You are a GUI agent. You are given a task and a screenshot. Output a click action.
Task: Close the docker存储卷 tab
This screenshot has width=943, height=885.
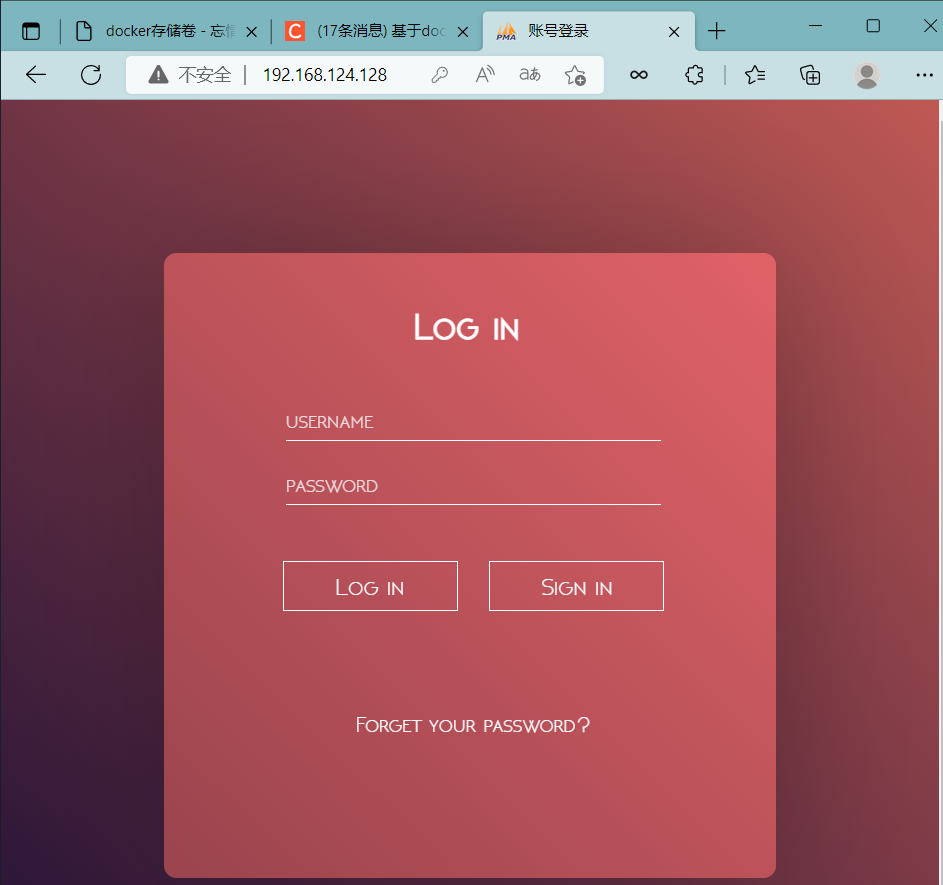pyautogui.click(x=251, y=32)
